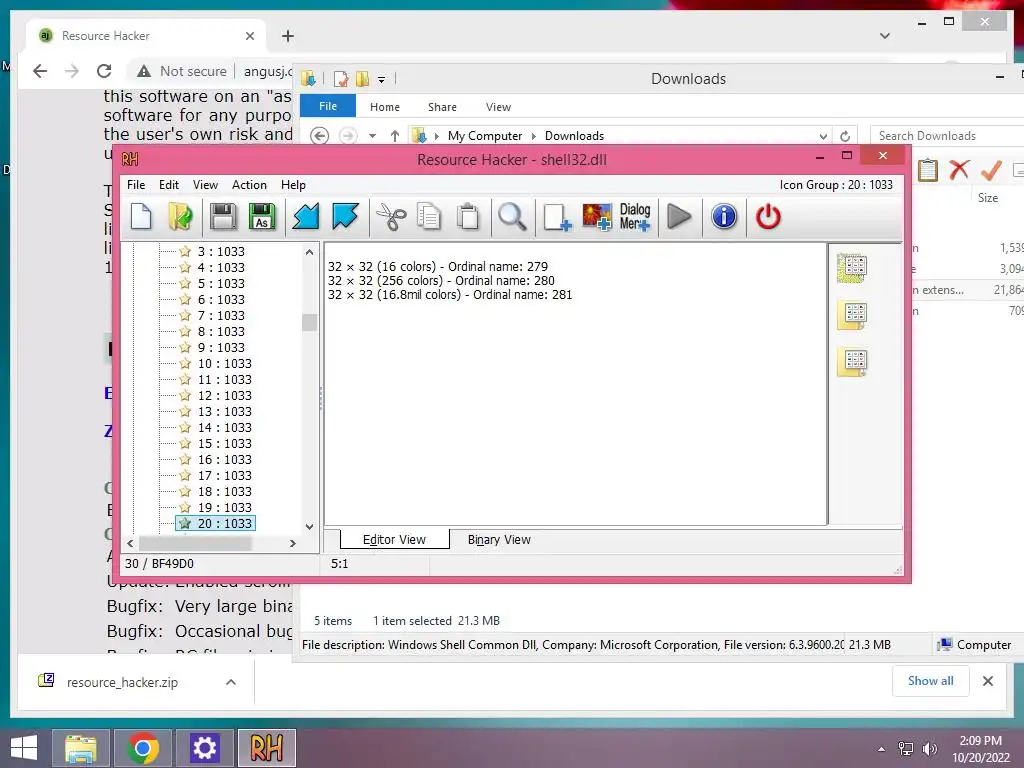The image size is (1024, 768).
Task: Click the Save As floppy icon
Action: 262,217
